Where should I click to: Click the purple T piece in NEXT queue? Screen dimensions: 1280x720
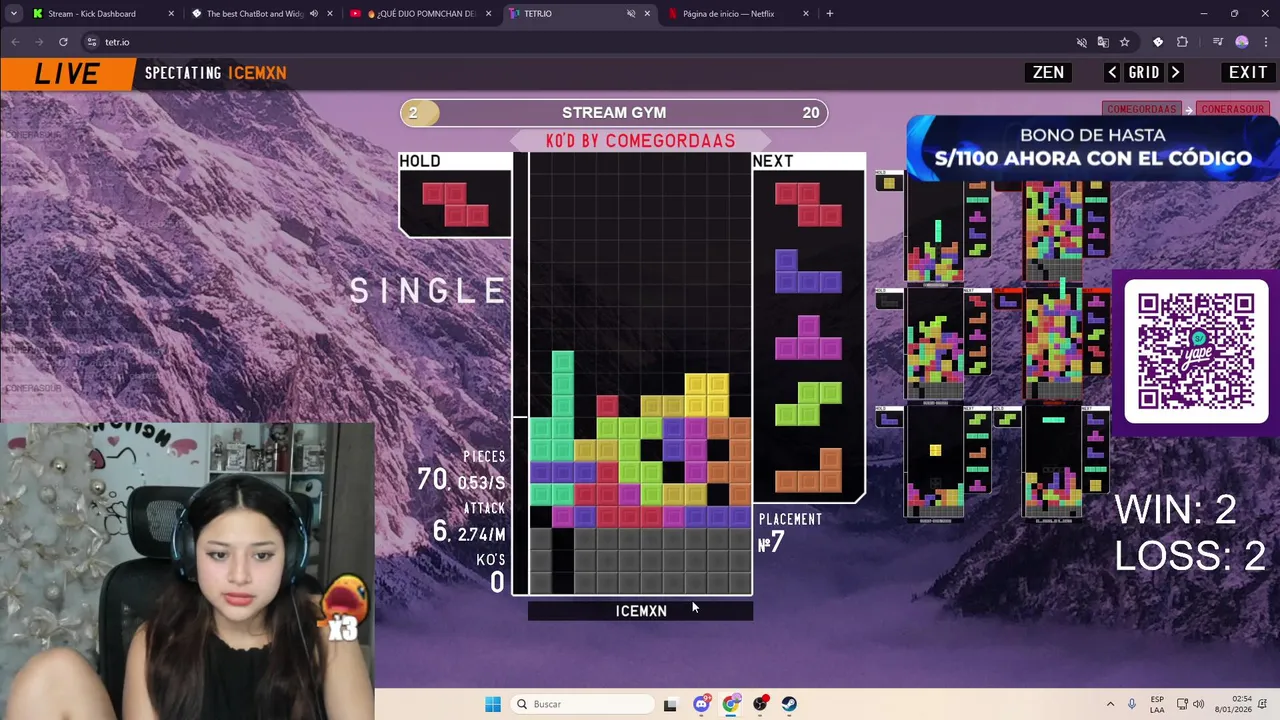808,337
